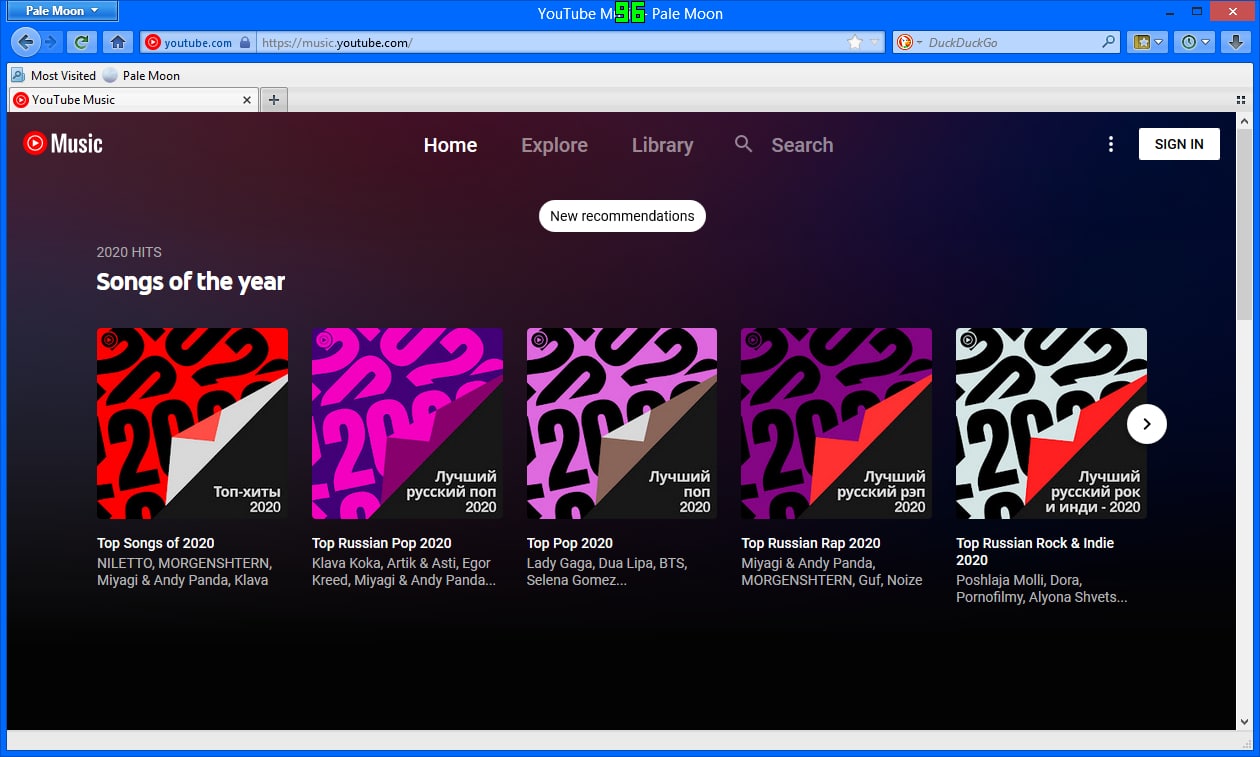Open the Pale Moon application menu button
1260x757 pixels.
point(63,11)
